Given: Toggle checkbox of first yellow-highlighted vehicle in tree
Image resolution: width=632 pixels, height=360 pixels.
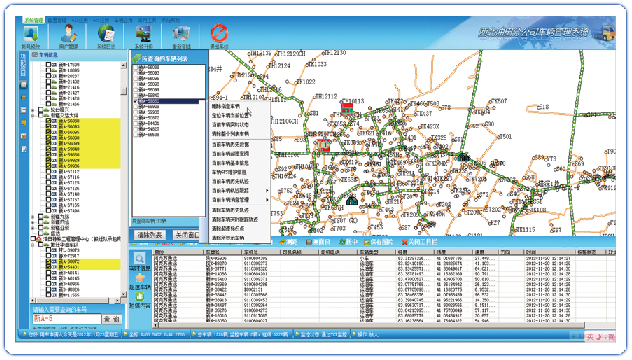Looking at the screenshot, I should 48,121.
